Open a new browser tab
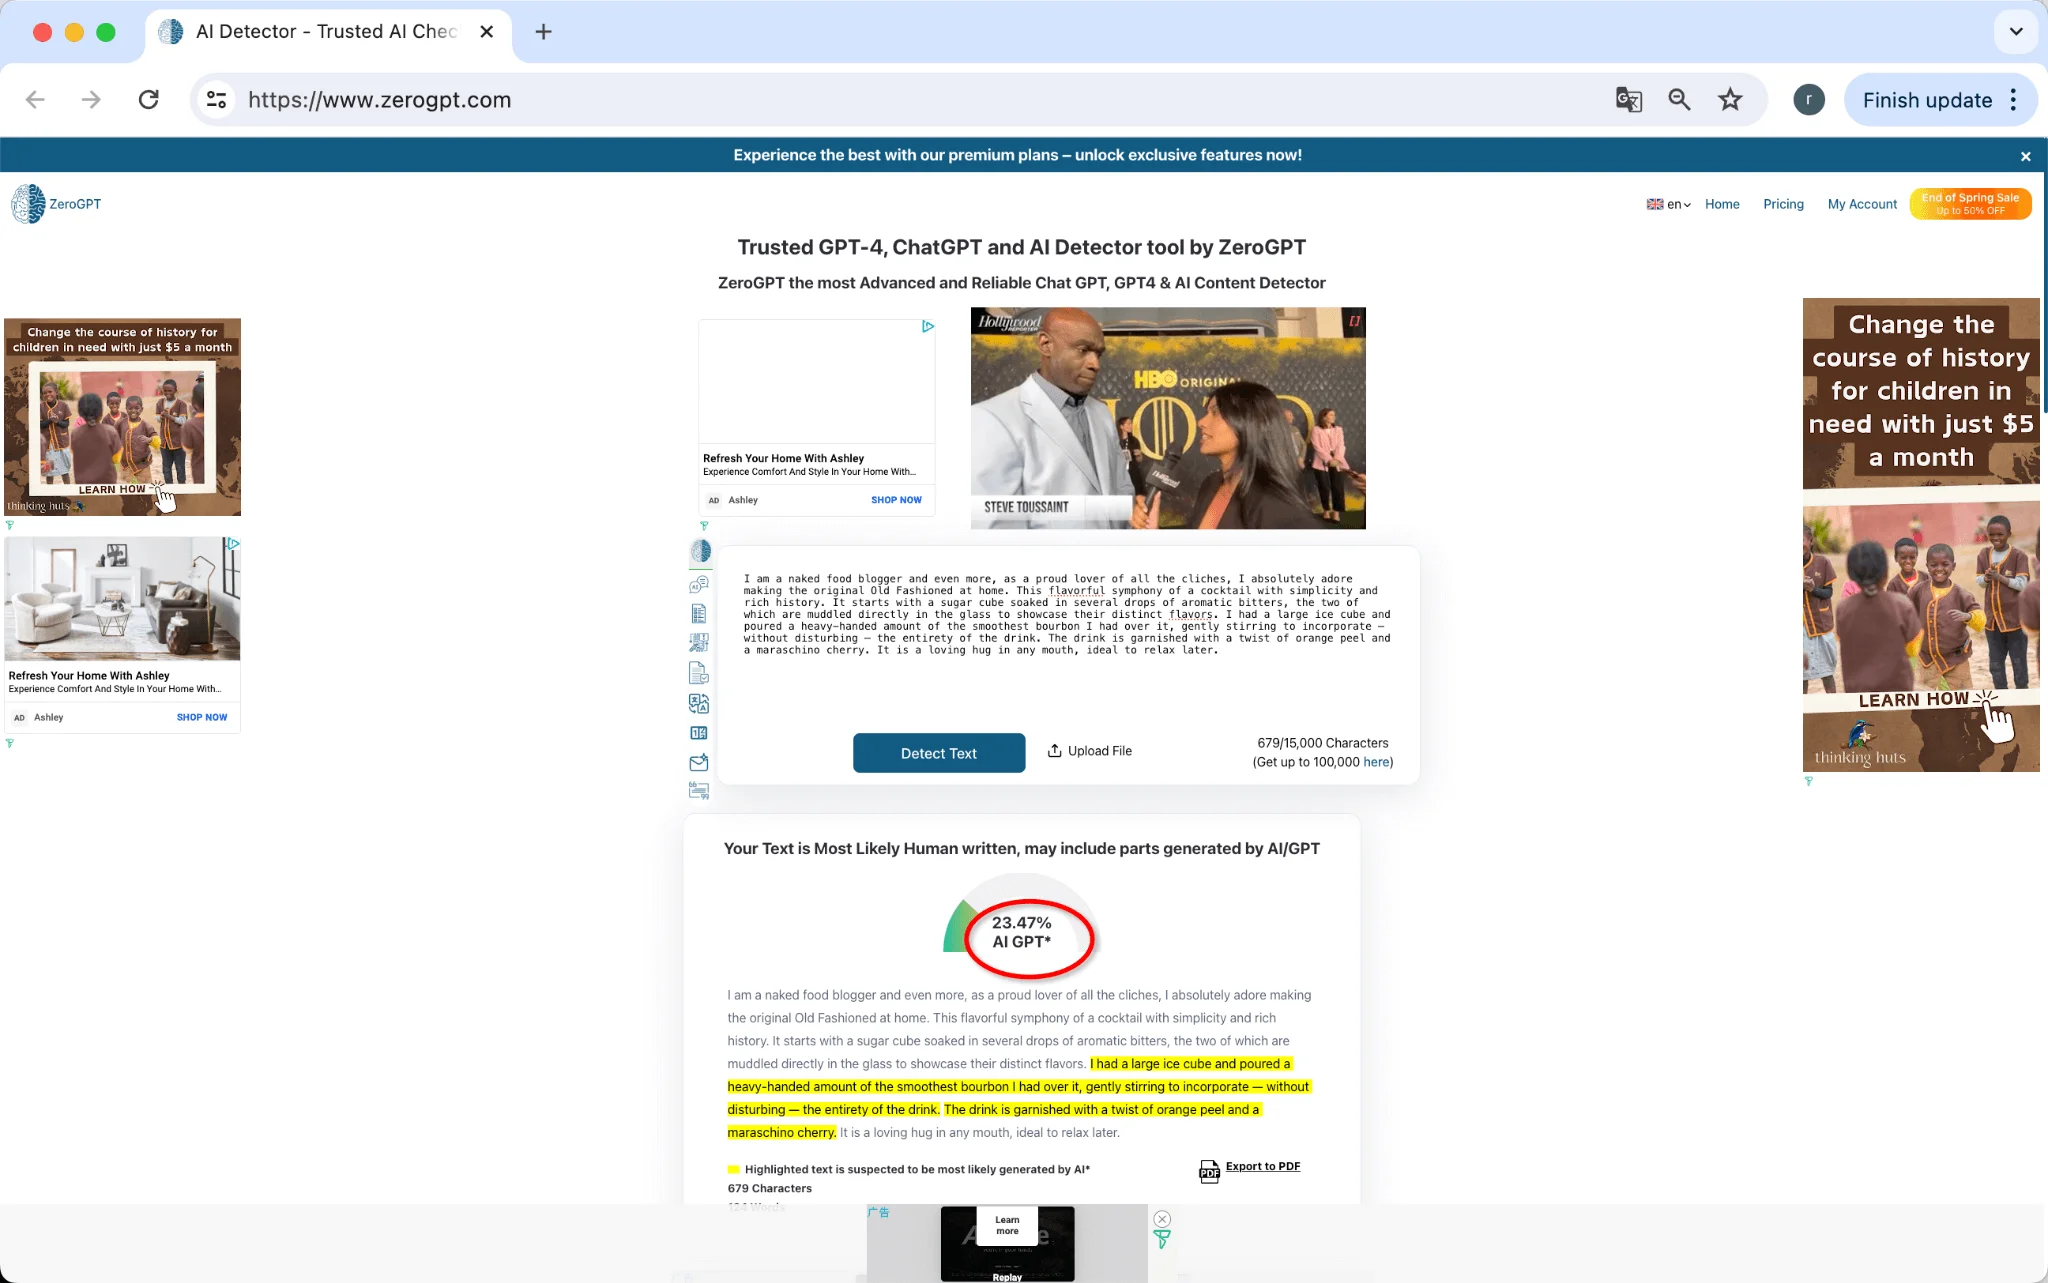 (x=543, y=32)
